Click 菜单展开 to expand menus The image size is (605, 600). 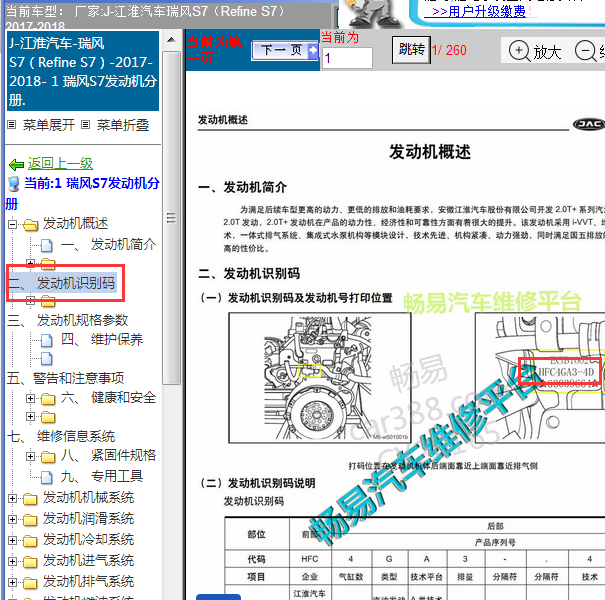[49, 125]
